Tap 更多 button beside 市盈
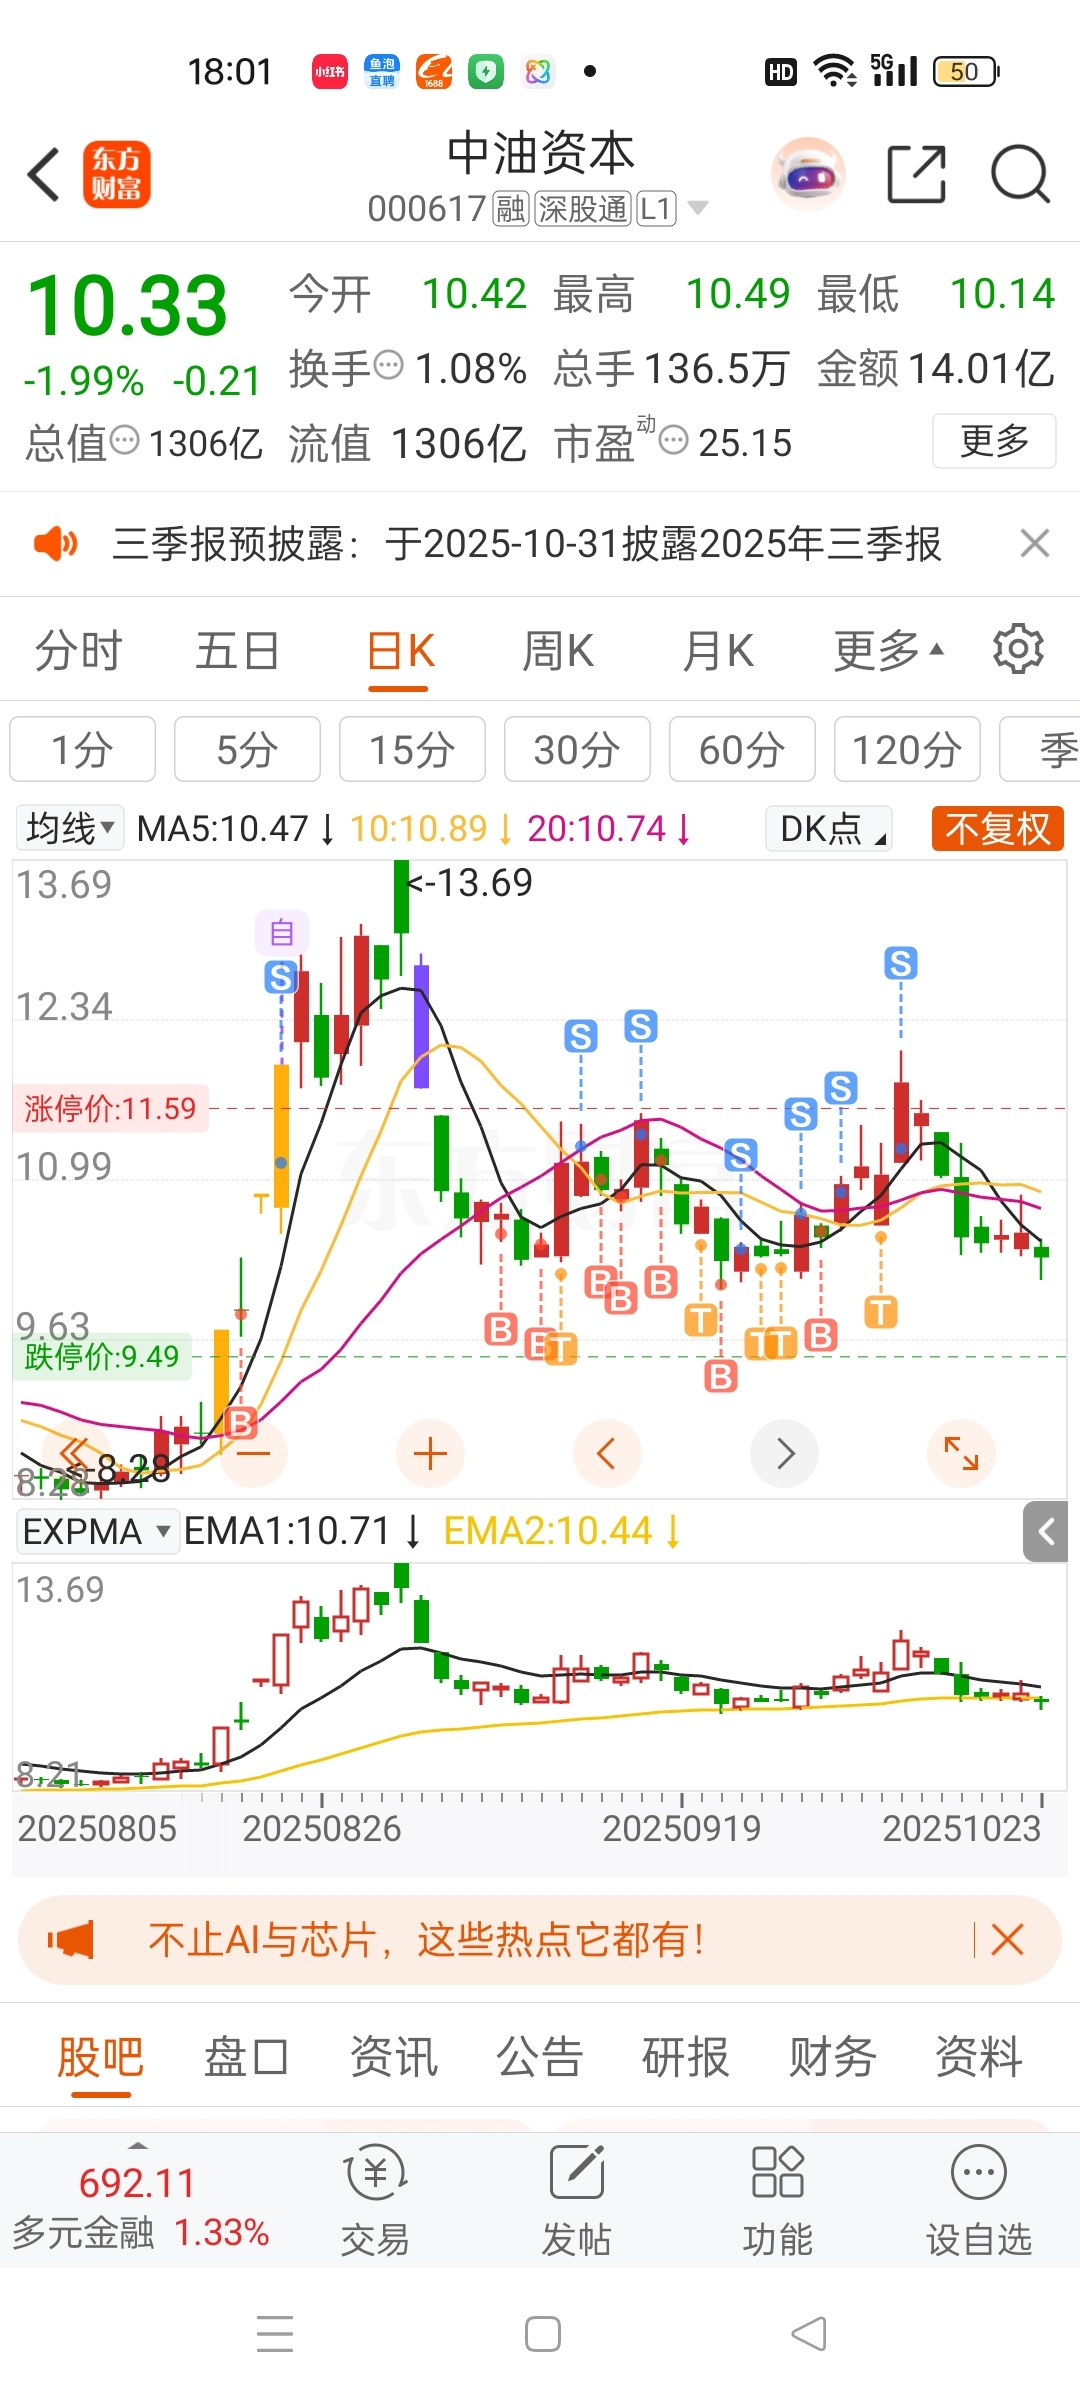 (994, 441)
